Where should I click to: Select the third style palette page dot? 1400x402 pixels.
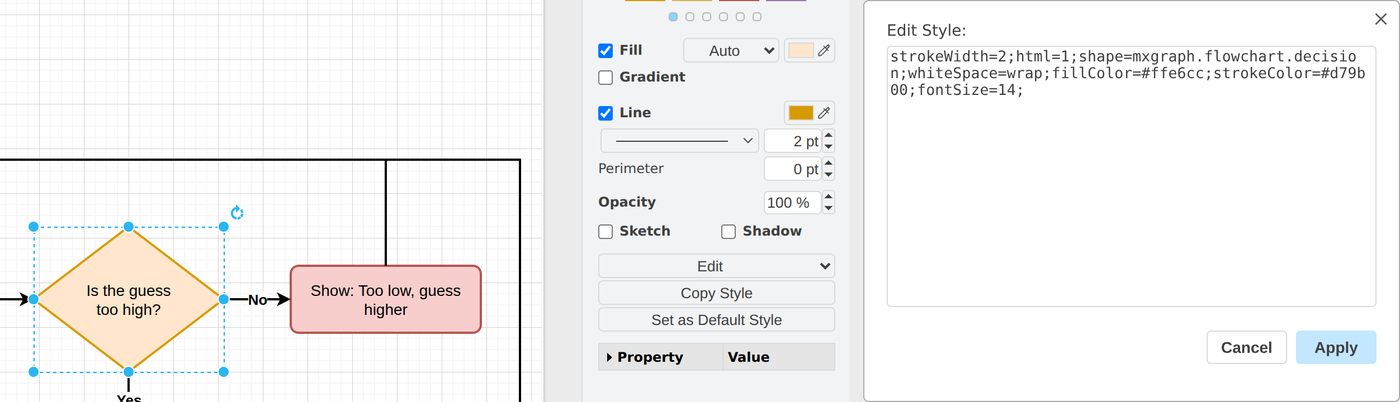pyautogui.click(x=707, y=17)
